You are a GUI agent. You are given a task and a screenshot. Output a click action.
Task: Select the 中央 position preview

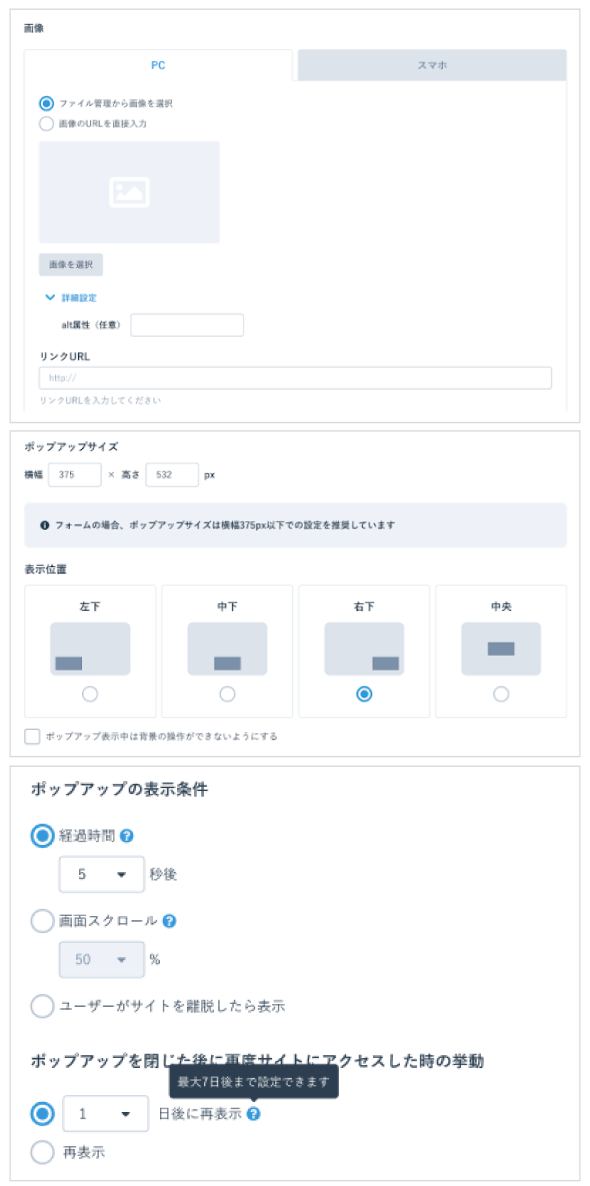(501, 649)
